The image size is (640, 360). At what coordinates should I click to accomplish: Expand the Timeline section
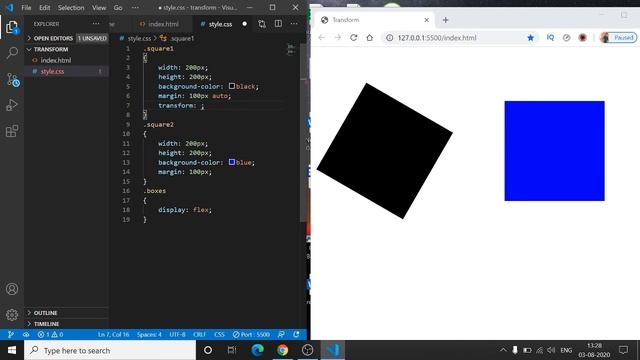pos(67,324)
